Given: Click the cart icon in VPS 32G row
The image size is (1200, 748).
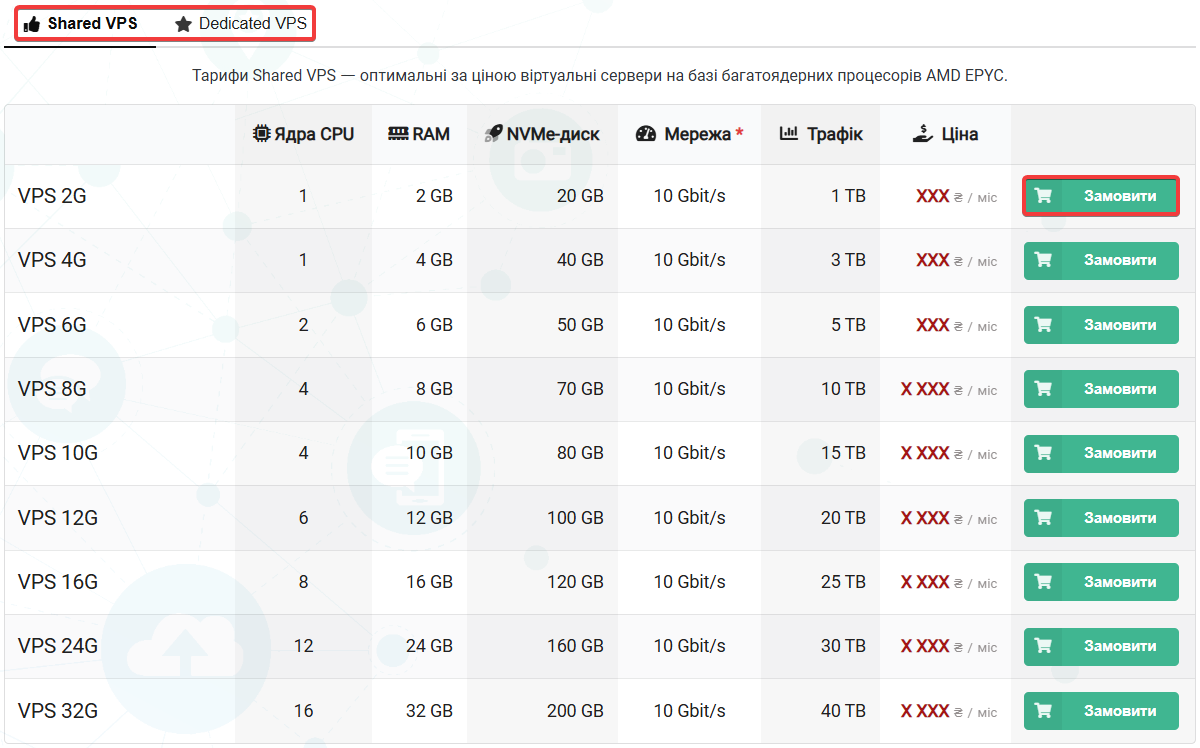Looking at the screenshot, I should click(1043, 711).
